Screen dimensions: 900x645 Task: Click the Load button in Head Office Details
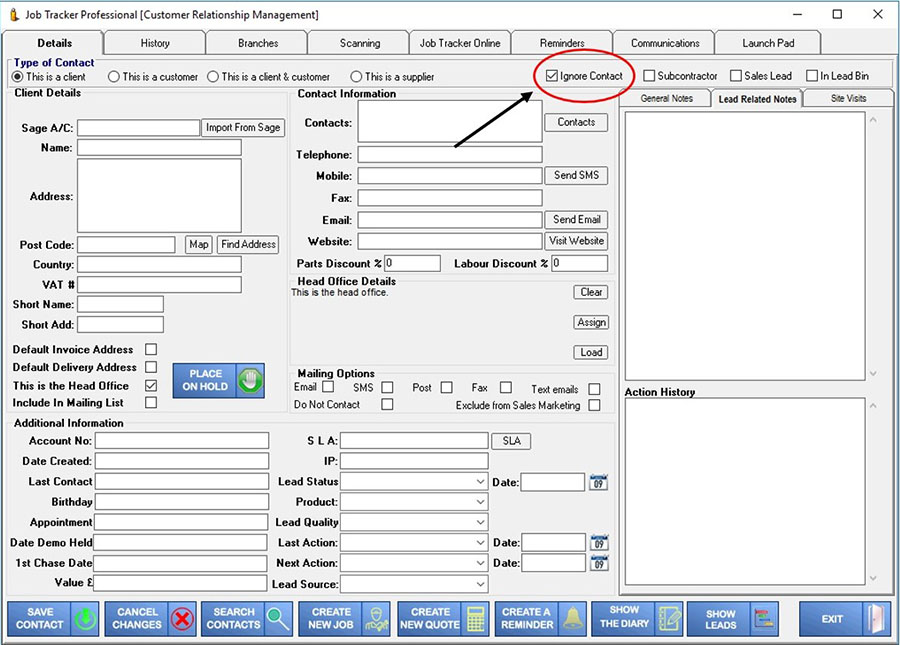tap(591, 352)
